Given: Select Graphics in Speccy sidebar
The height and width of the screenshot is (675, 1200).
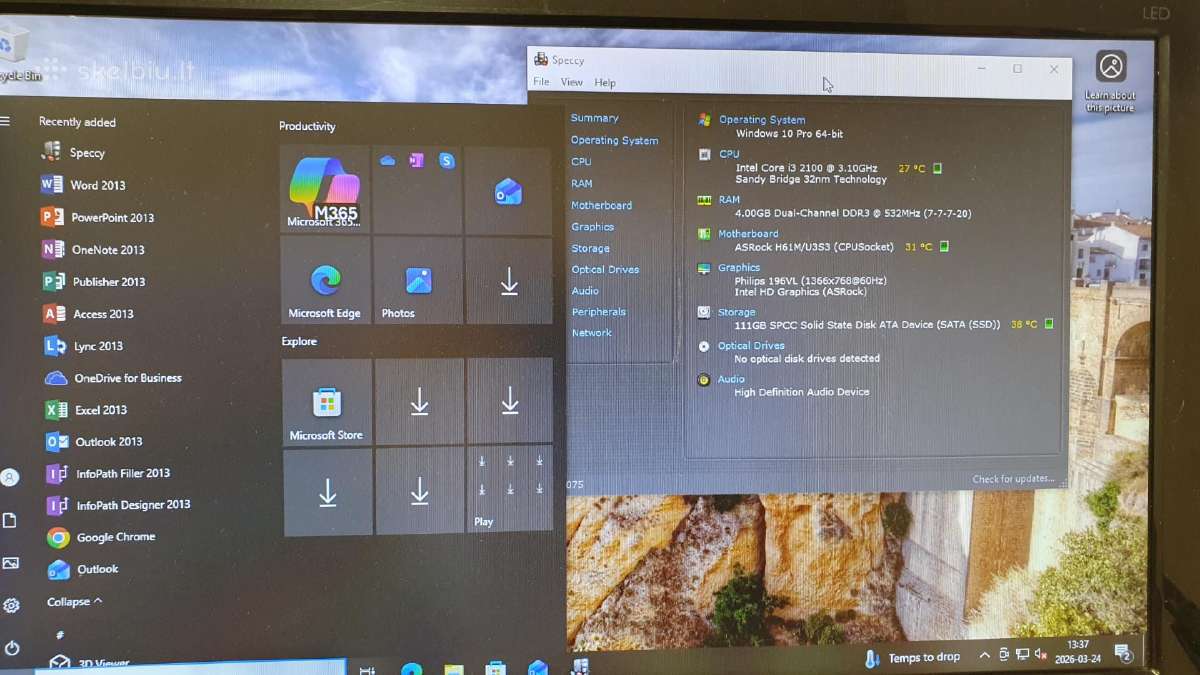Looking at the screenshot, I should click(593, 226).
